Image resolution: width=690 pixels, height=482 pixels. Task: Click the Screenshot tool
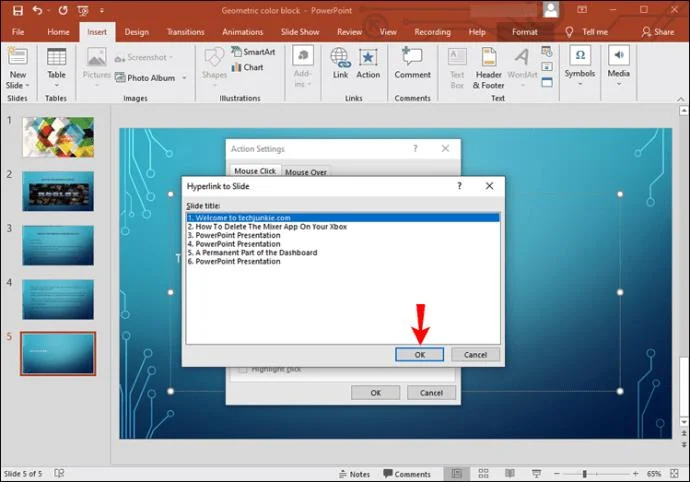[x=143, y=58]
